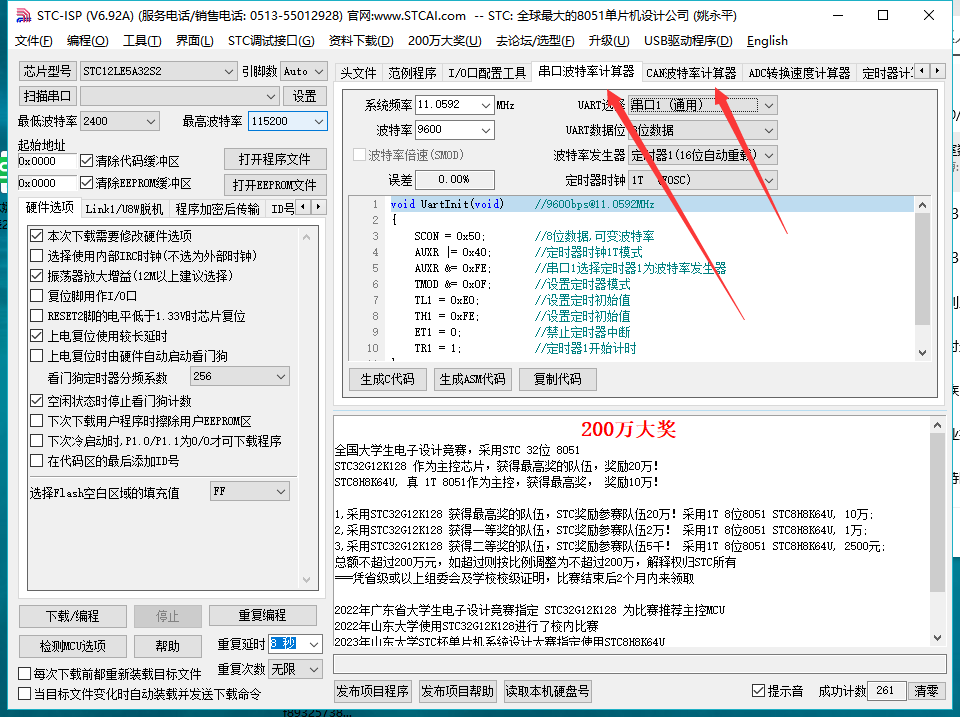Viewport: 960px width, 717px height.
Task: Toggle 空闲状态时停止看门狗计数 checkbox
Action: (37, 401)
